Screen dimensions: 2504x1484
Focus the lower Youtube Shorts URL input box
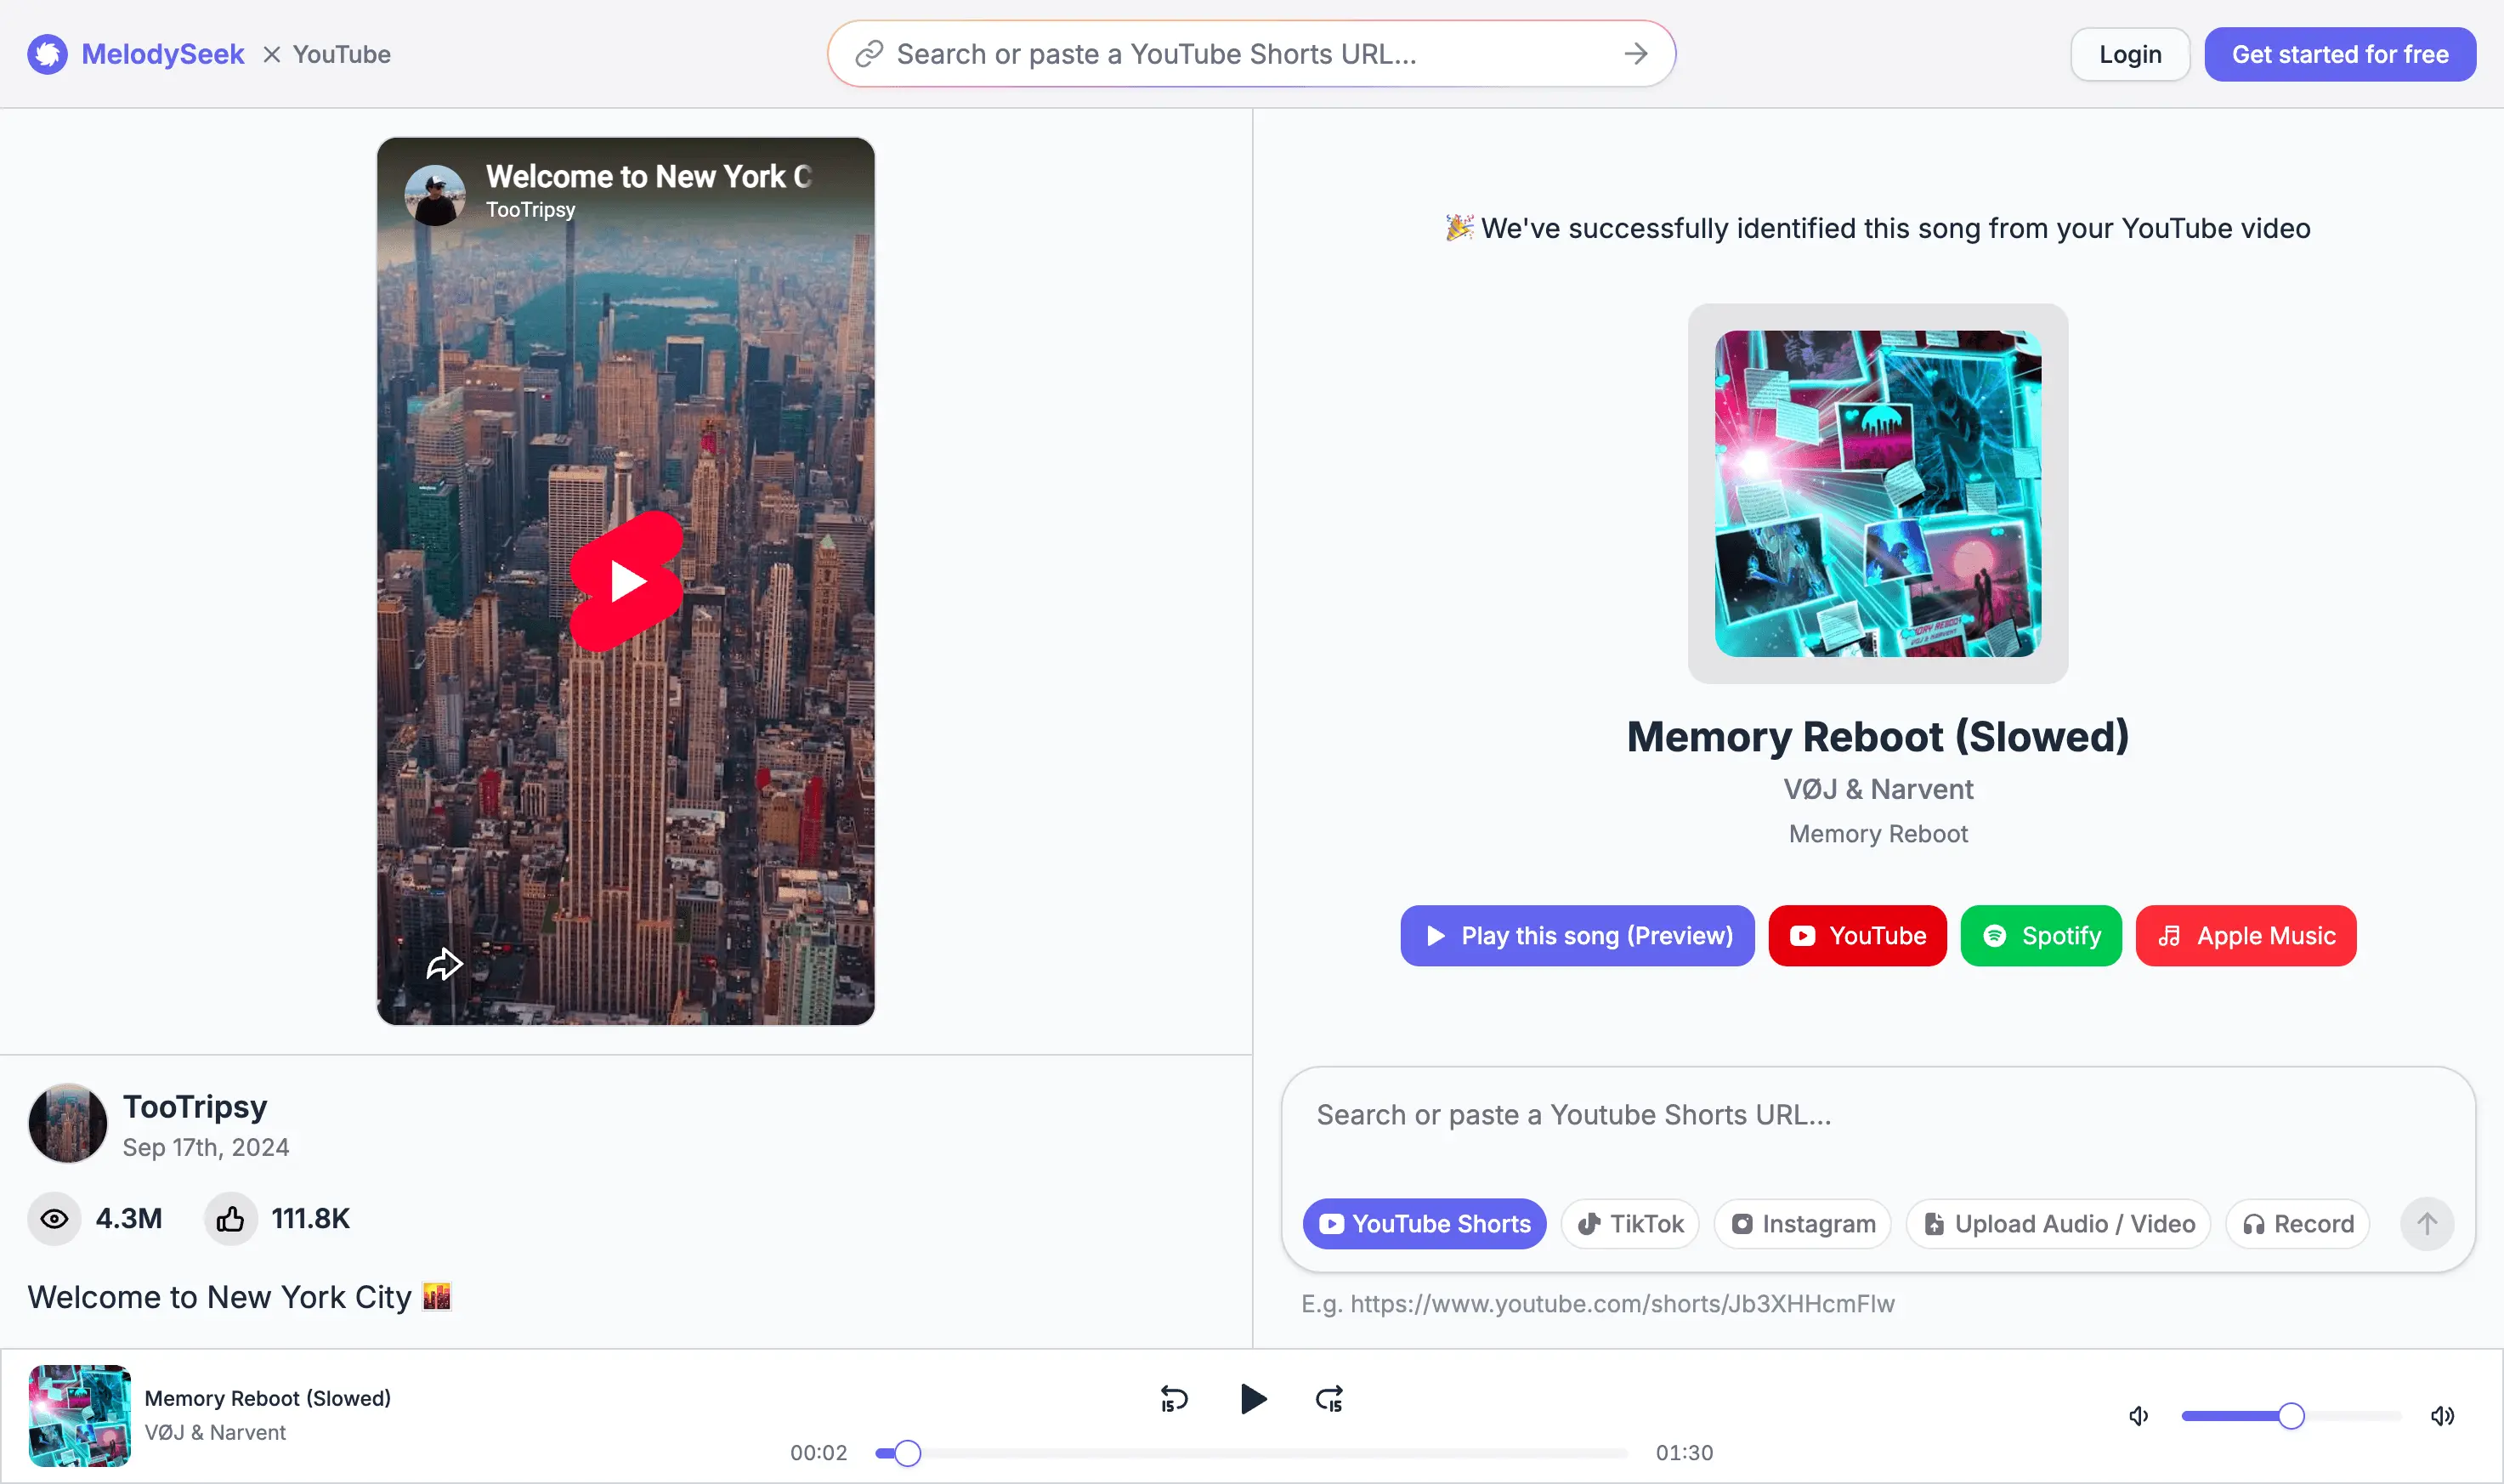pyautogui.click(x=1878, y=1115)
